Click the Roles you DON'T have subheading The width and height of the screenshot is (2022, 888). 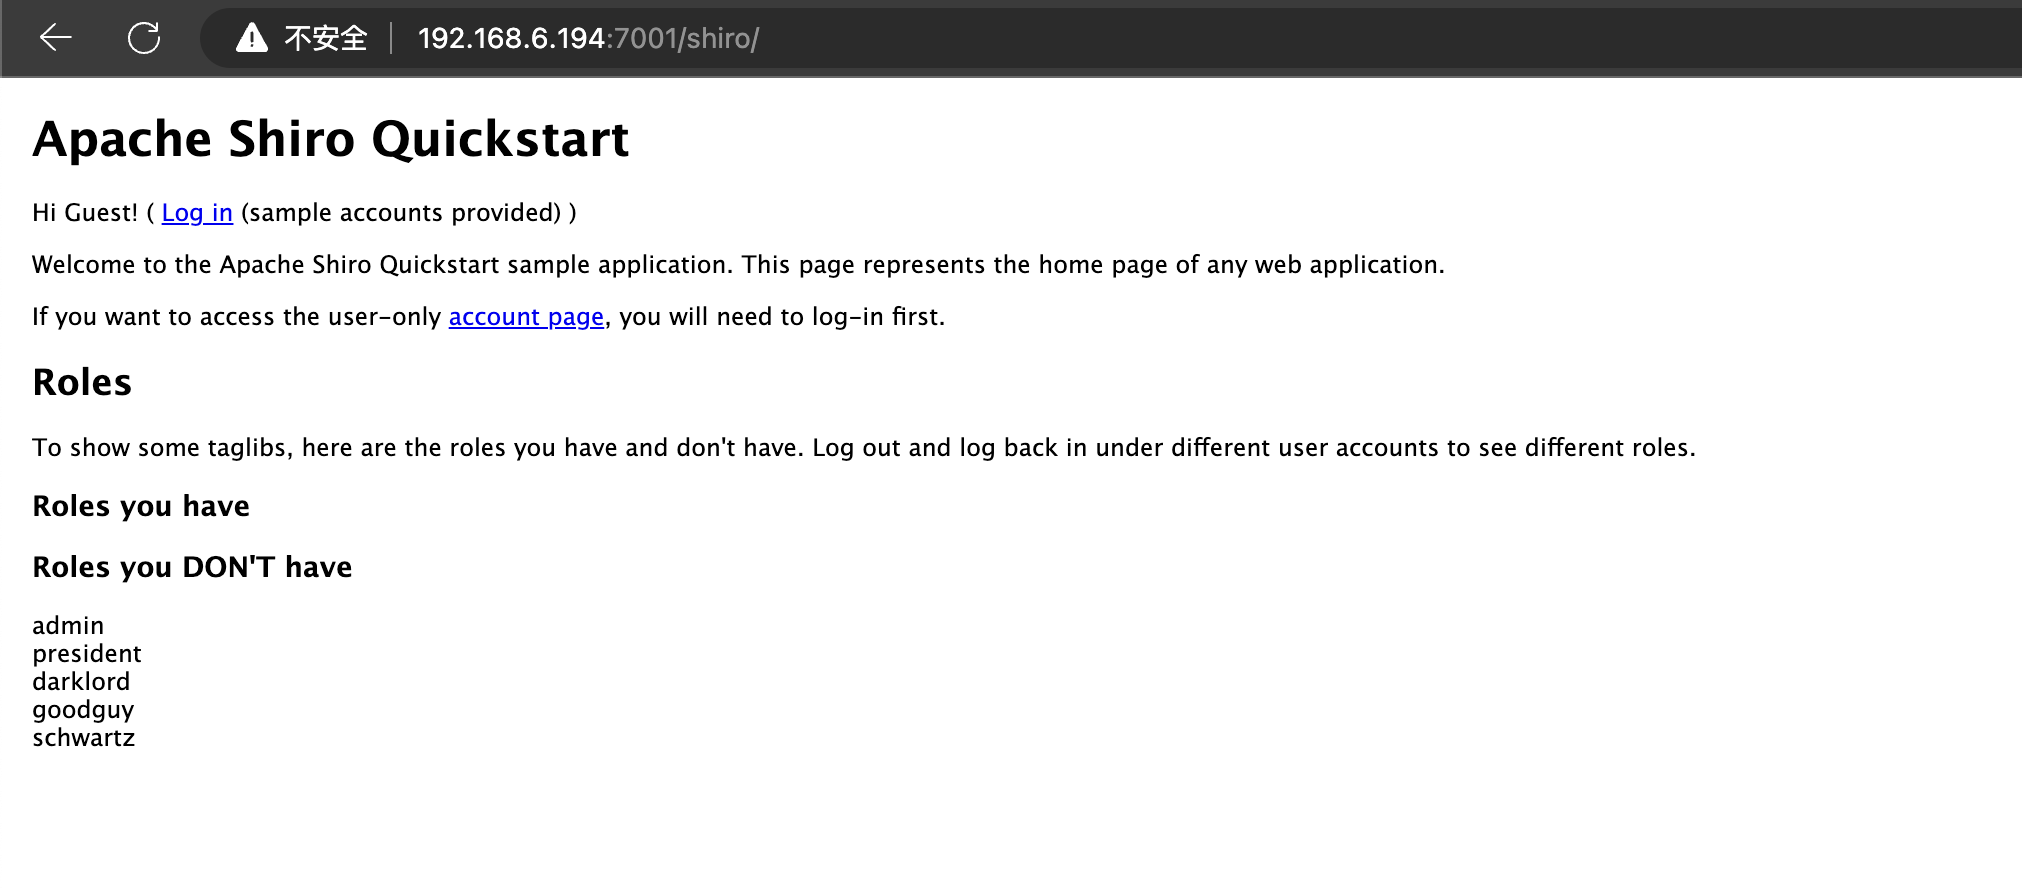(x=192, y=567)
